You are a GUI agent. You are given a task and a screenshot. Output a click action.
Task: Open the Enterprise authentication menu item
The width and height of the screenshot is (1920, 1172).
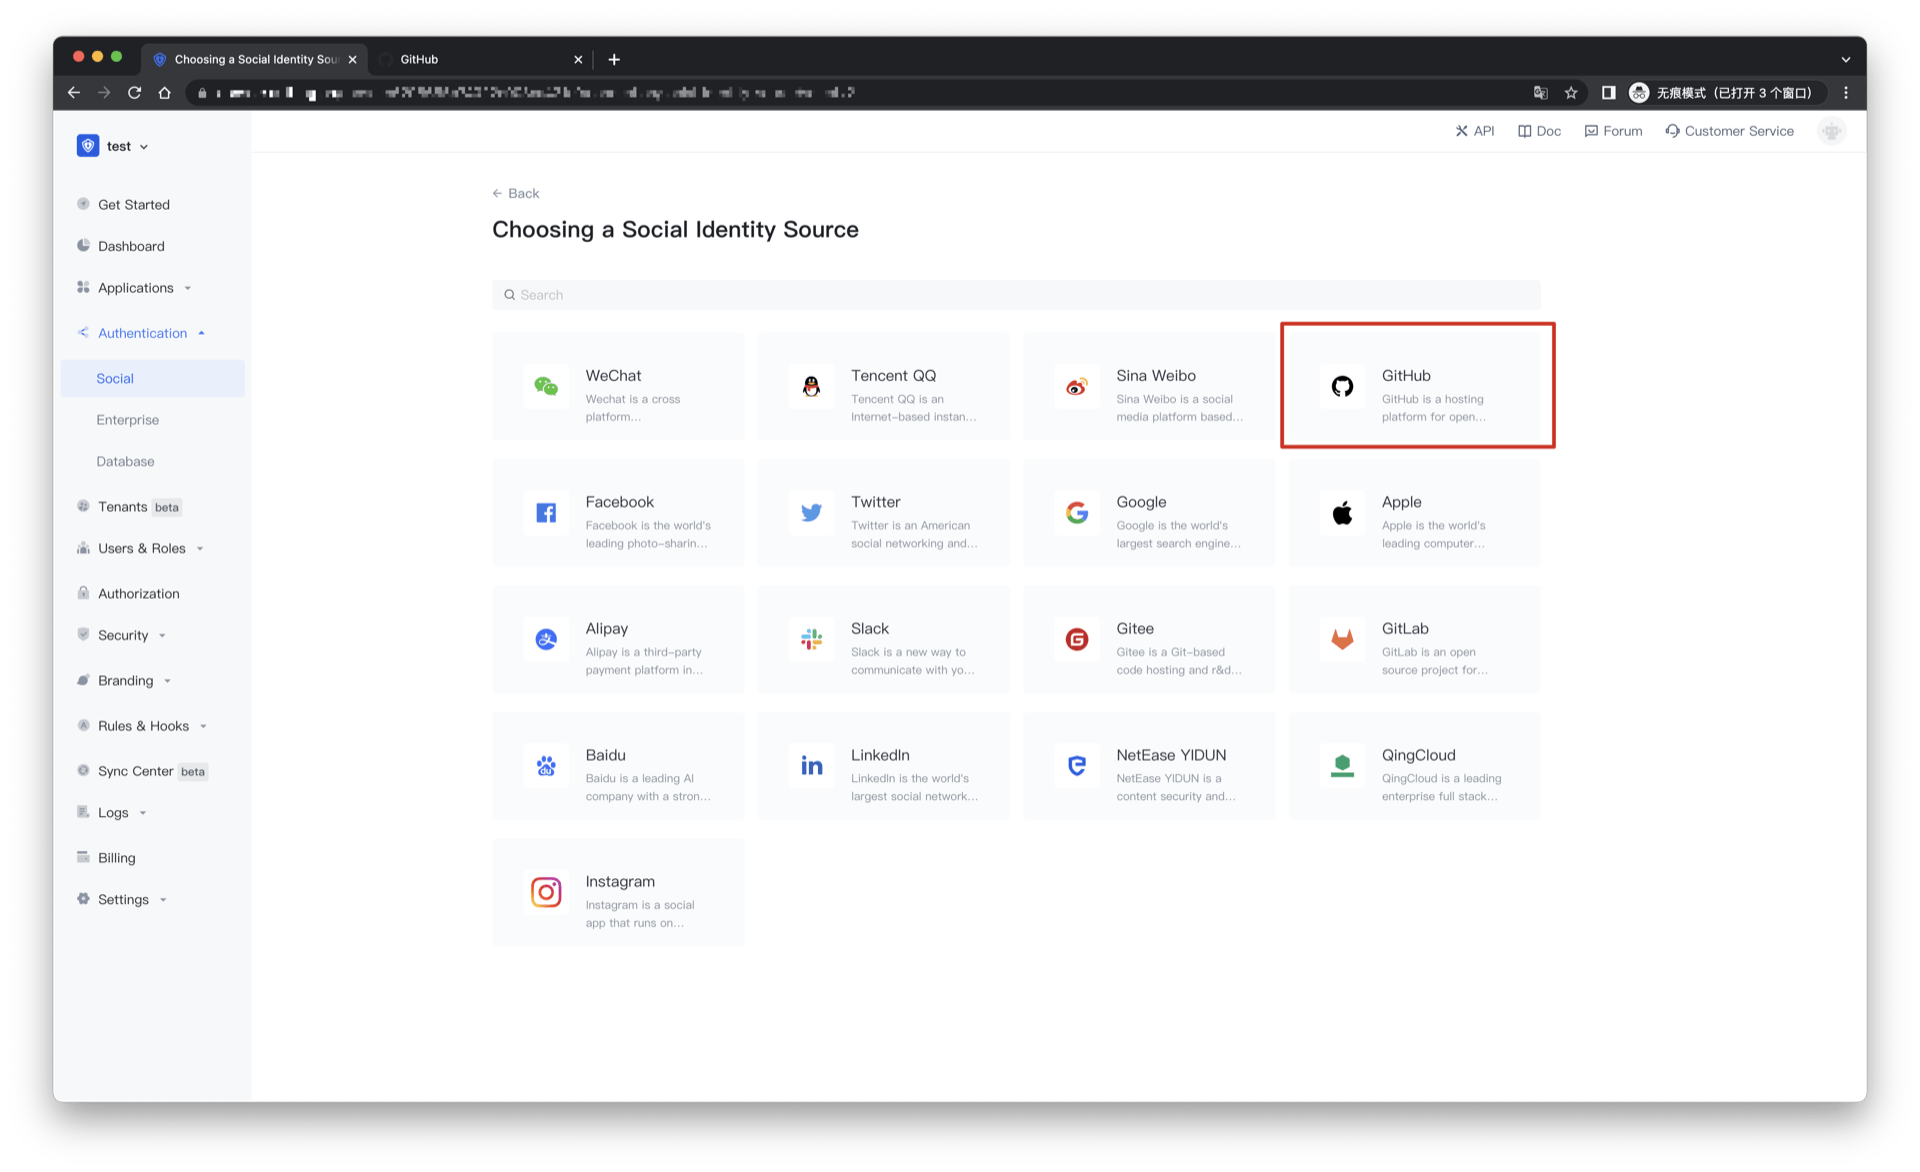(128, 420)
